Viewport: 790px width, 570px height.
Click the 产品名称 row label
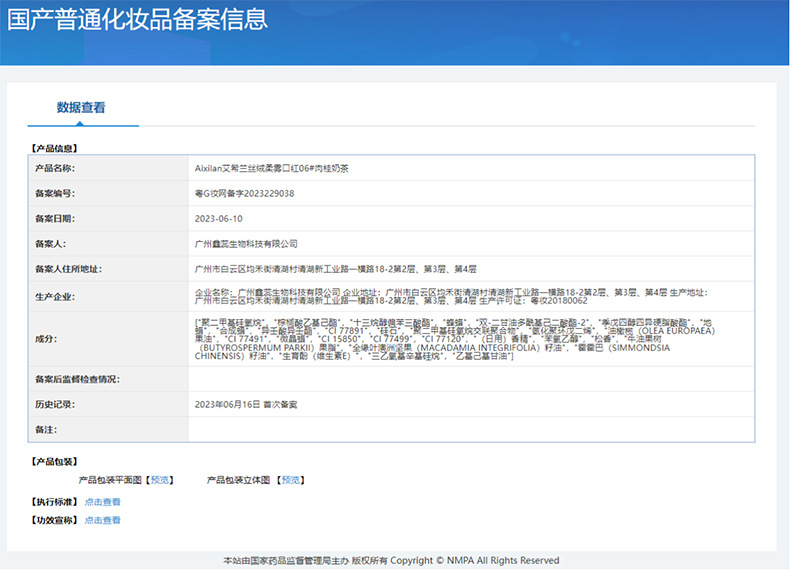(x=55, y=168)
